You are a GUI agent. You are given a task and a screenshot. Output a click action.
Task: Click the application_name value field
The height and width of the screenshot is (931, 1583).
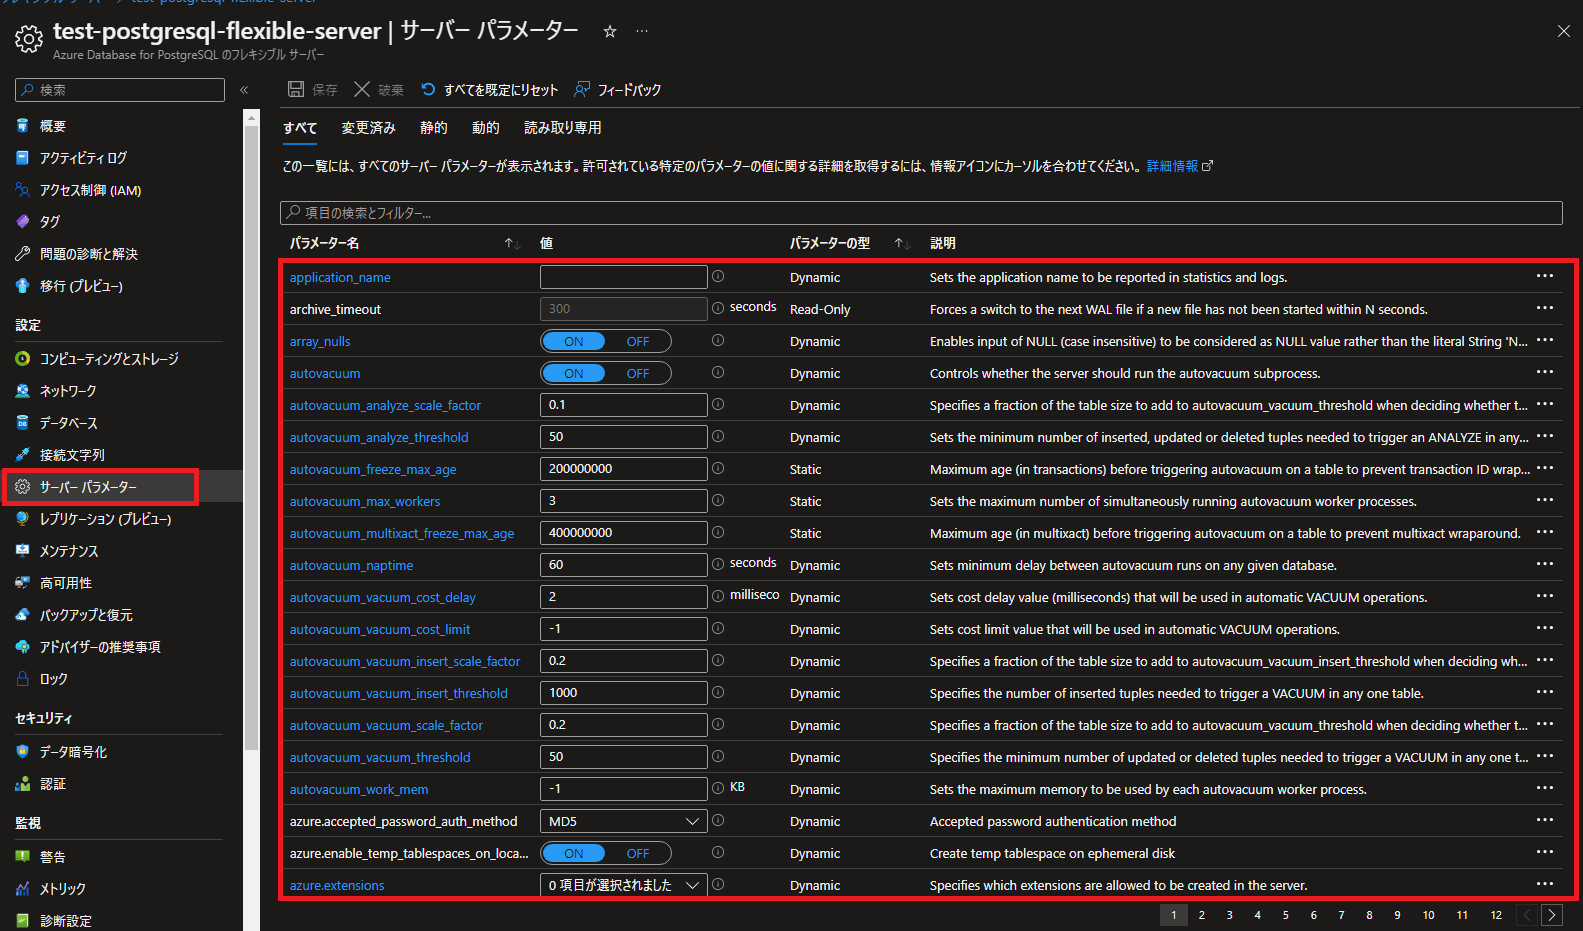coord(624,277)
